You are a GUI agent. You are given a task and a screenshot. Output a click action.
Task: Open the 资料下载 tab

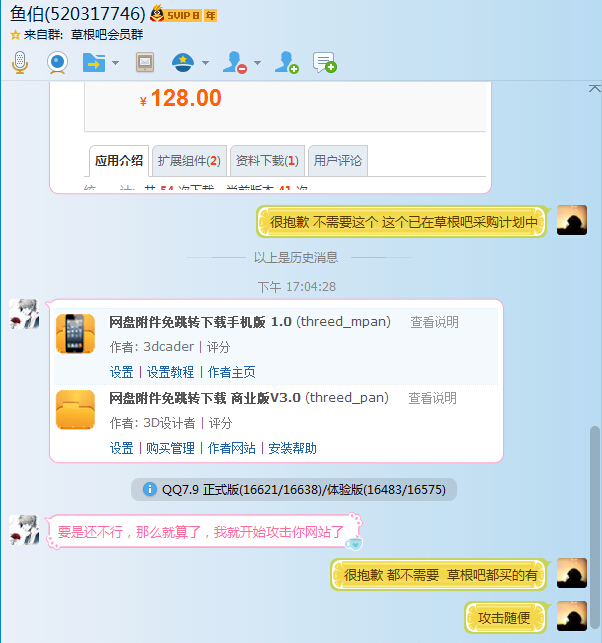point(266,160)
